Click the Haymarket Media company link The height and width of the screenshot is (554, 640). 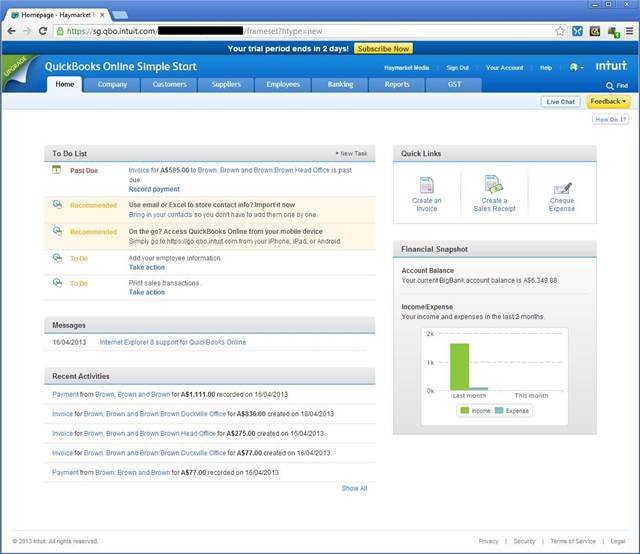click(407, 68)
